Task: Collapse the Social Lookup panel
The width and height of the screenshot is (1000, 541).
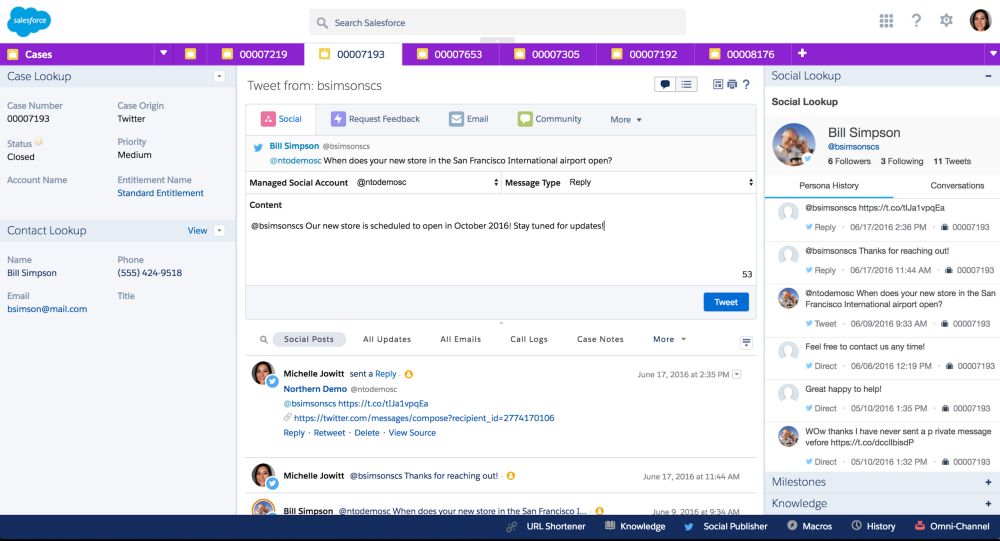Action: (x=988, y=76)
